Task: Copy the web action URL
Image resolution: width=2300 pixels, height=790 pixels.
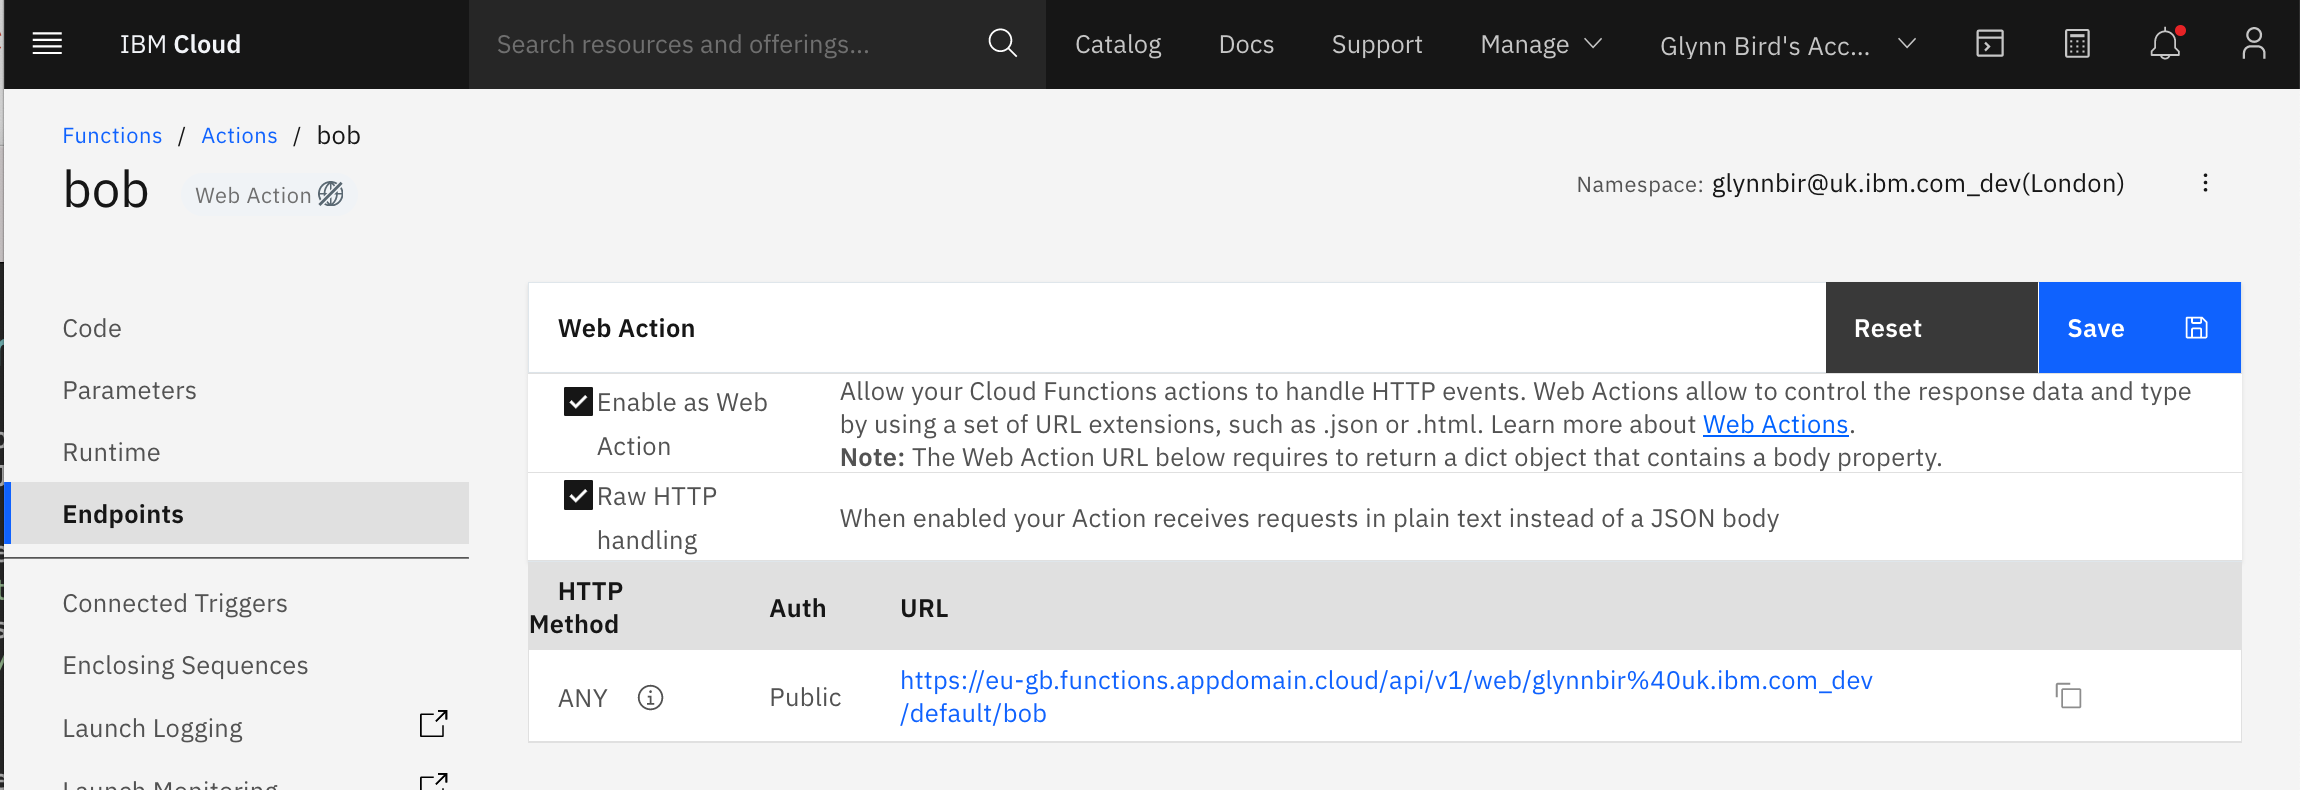Action: point(2068,695)
